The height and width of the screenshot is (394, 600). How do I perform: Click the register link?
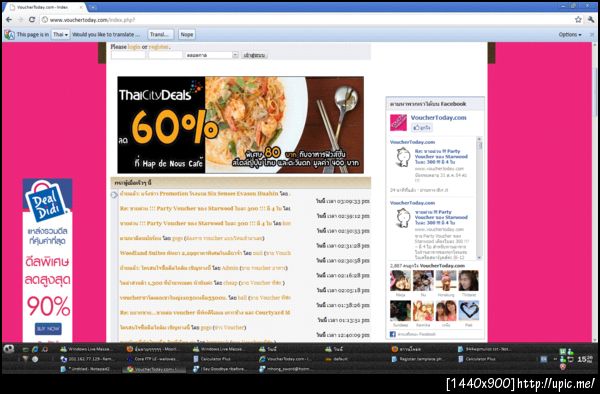pyautogui.click(x=158, y=47)
